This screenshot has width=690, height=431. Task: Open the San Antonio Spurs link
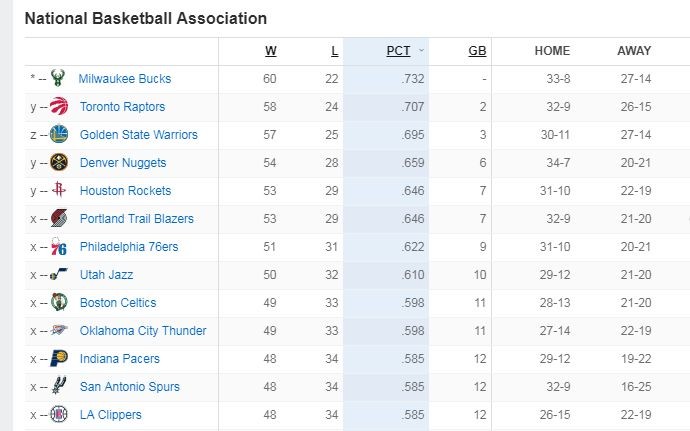click(130, 387)
